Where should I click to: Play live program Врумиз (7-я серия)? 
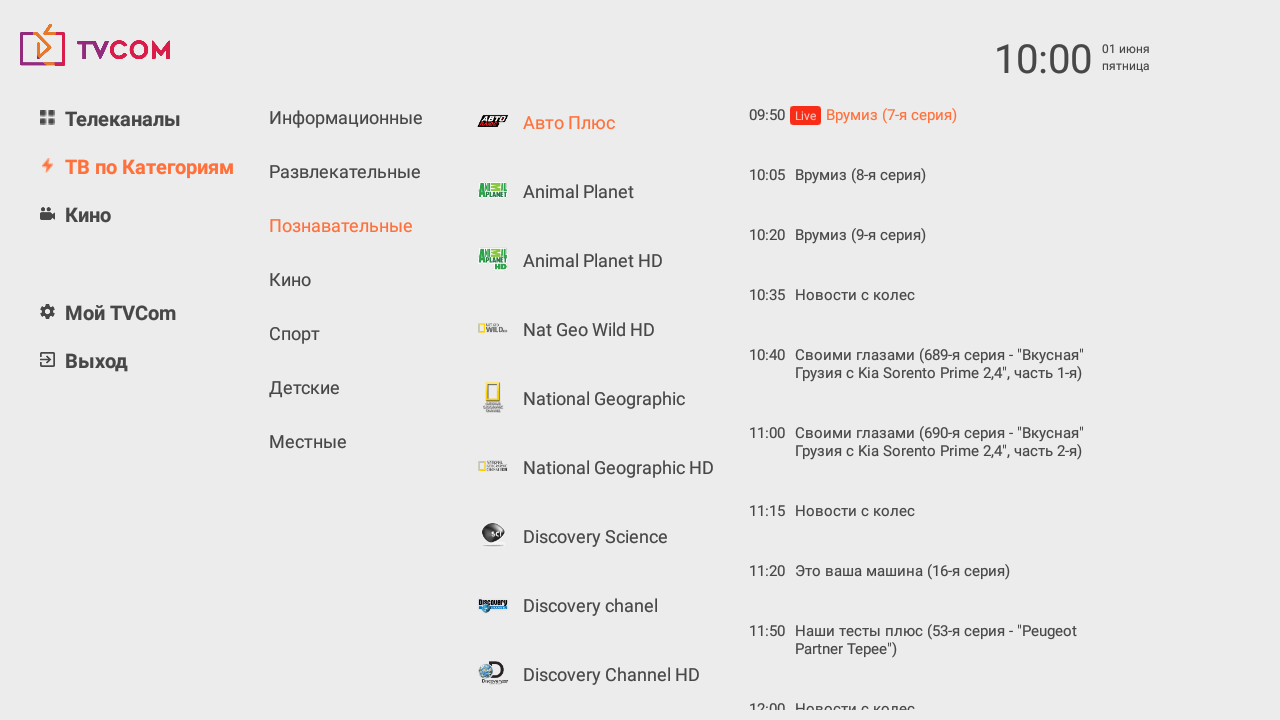point(891,115)
